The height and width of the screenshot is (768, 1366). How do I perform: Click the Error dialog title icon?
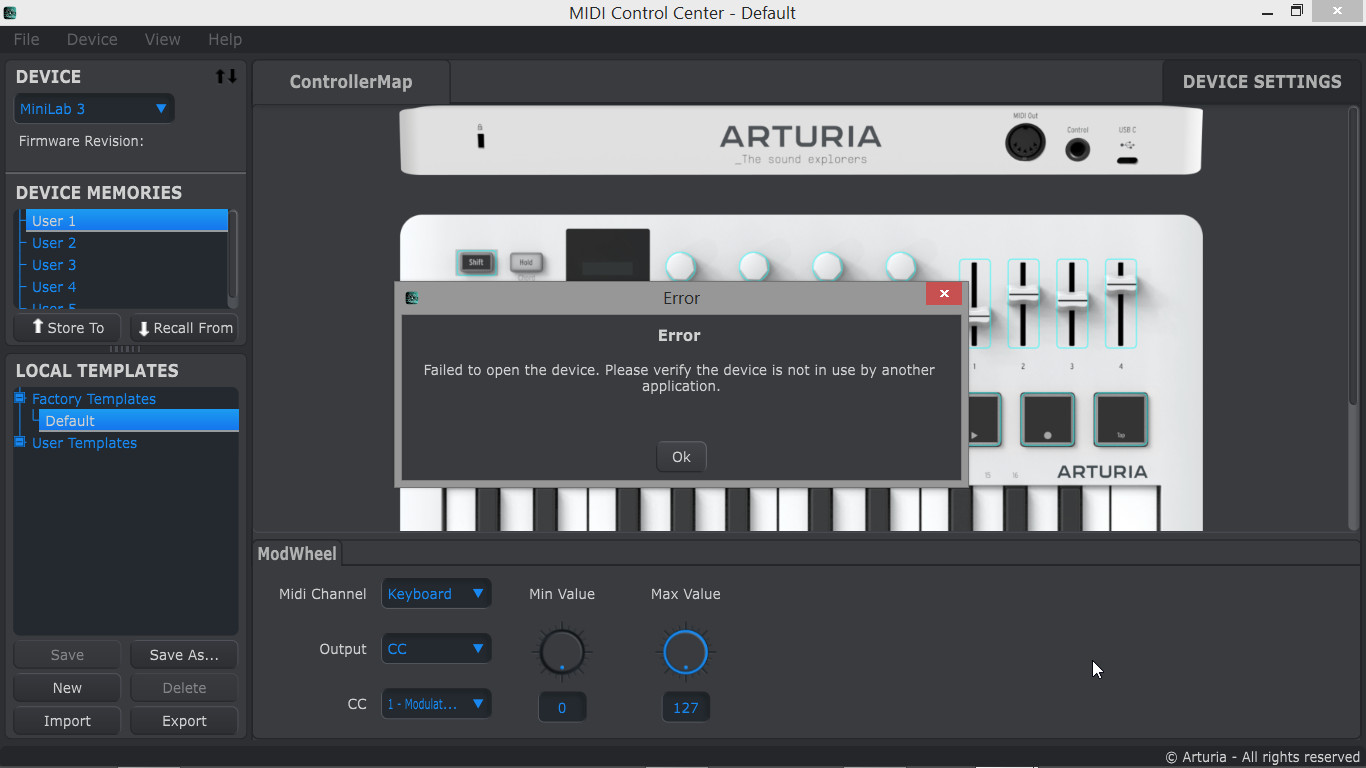pyautogui.click(x=411, y=297)
